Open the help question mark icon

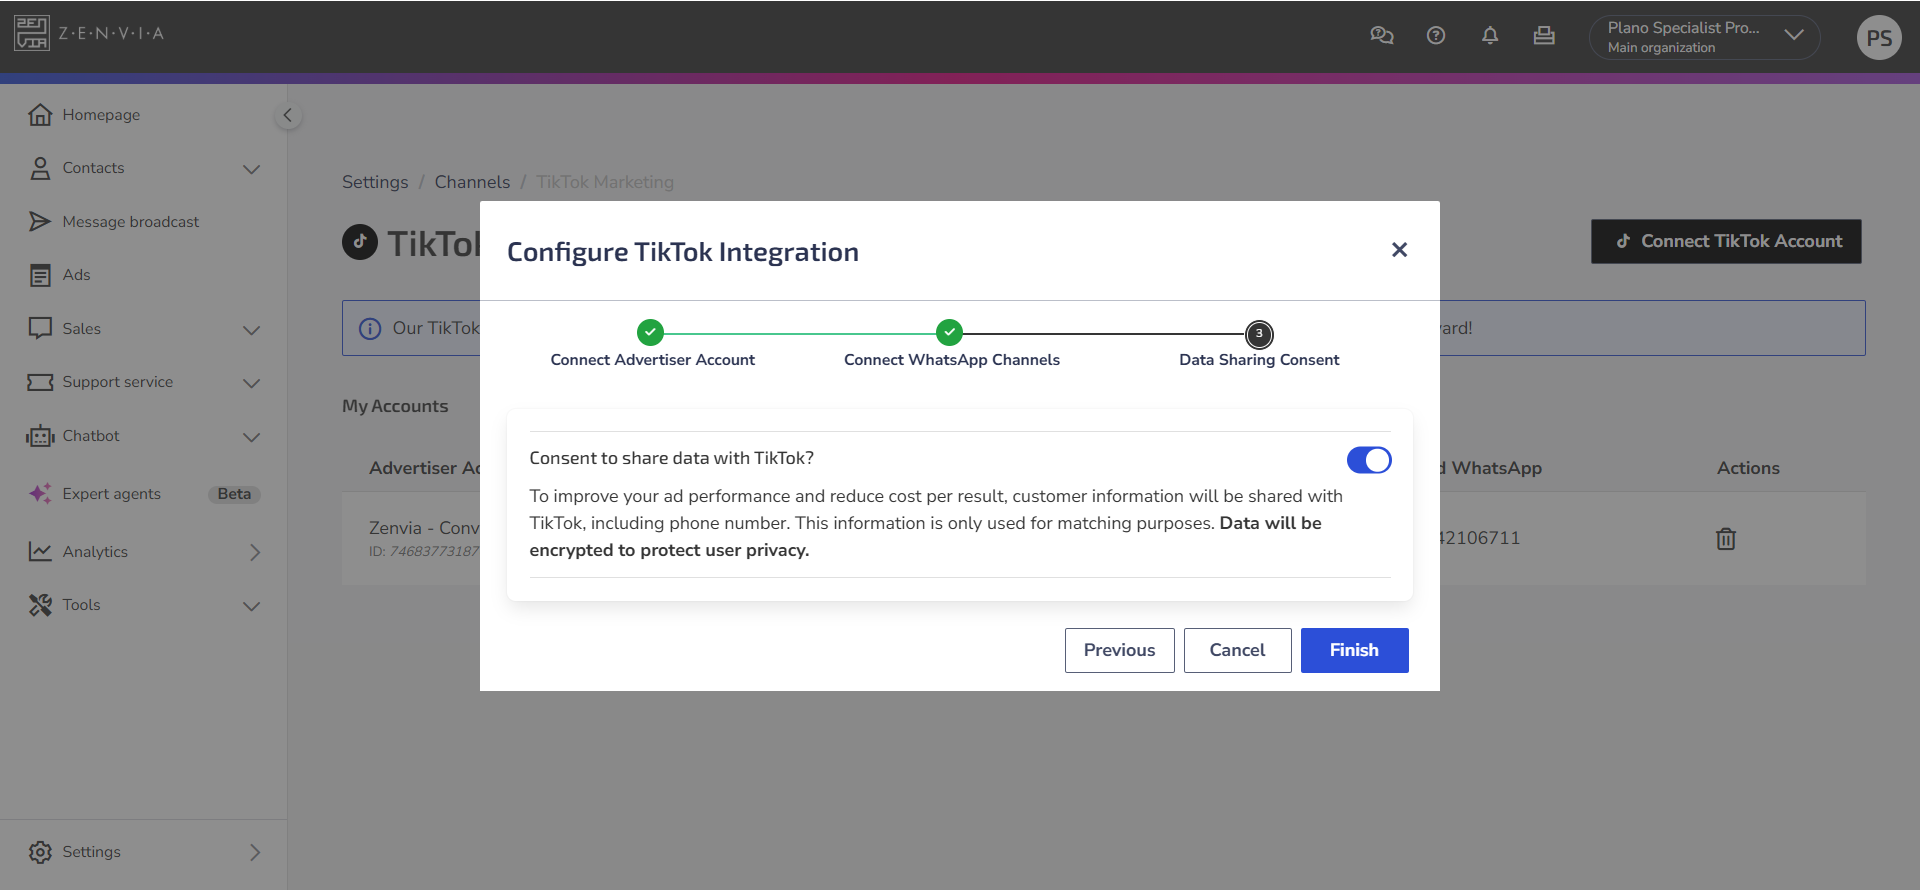tap(1436, 35)
